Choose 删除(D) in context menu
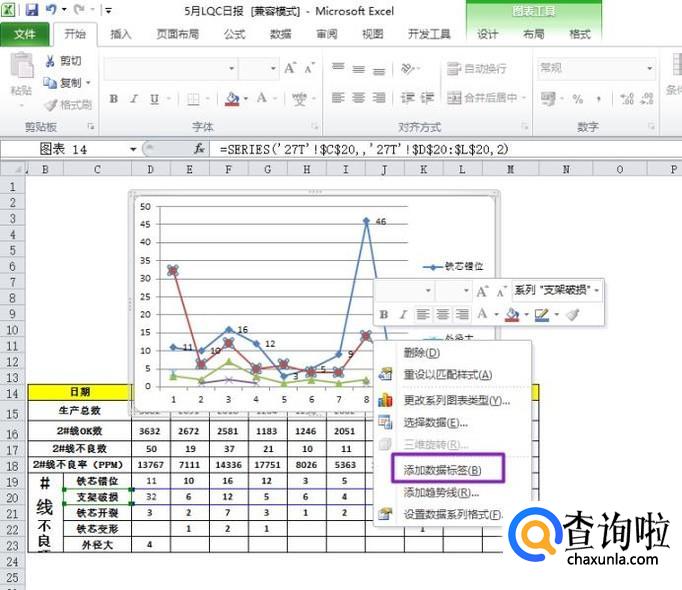682x590 pixels. coord(421,352)
